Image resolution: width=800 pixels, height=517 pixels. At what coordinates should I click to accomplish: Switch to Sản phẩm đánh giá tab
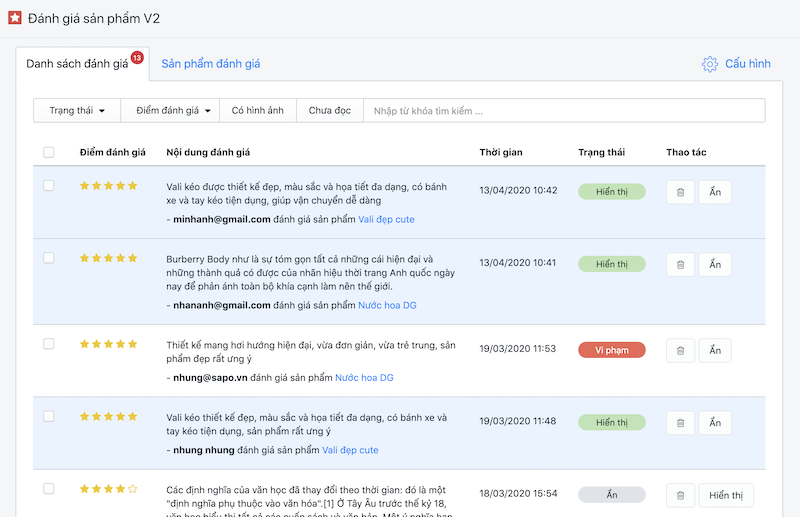[210, 64]
